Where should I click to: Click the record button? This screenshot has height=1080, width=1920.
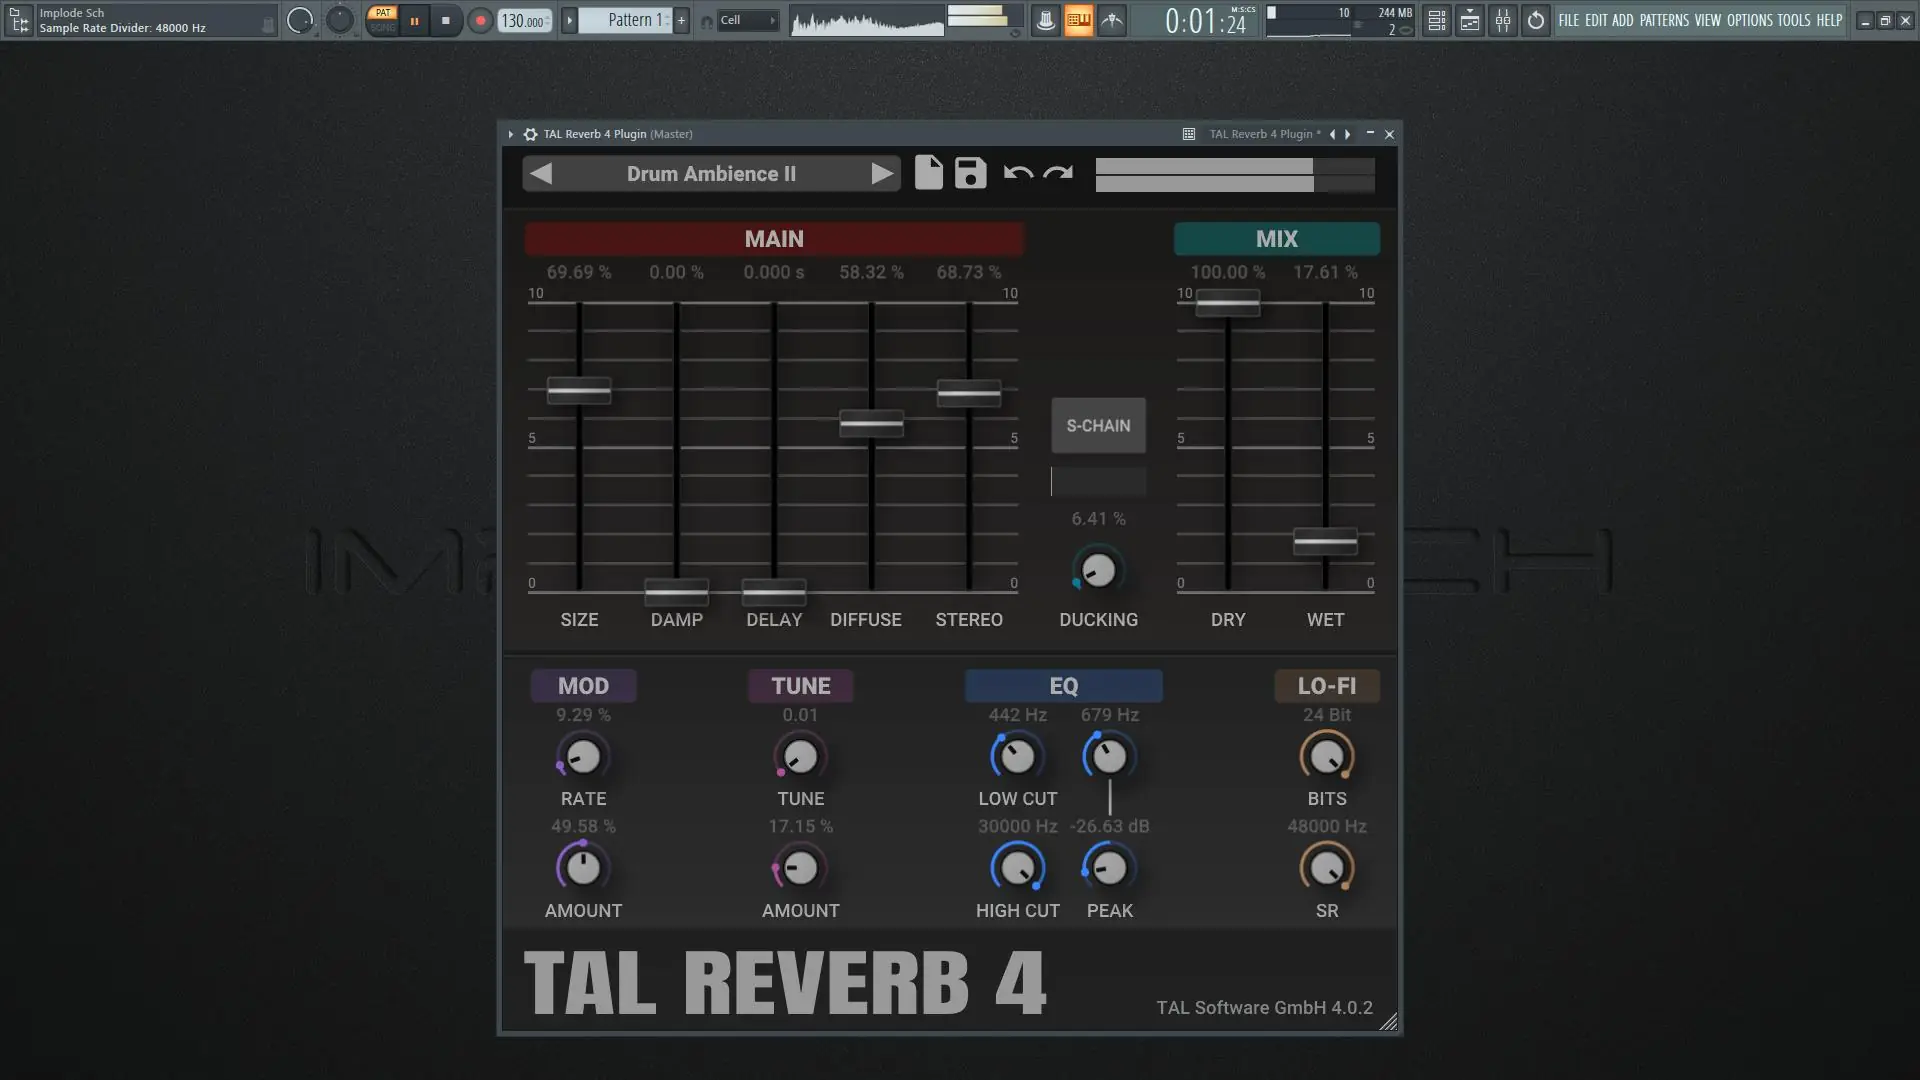point(480,20)
